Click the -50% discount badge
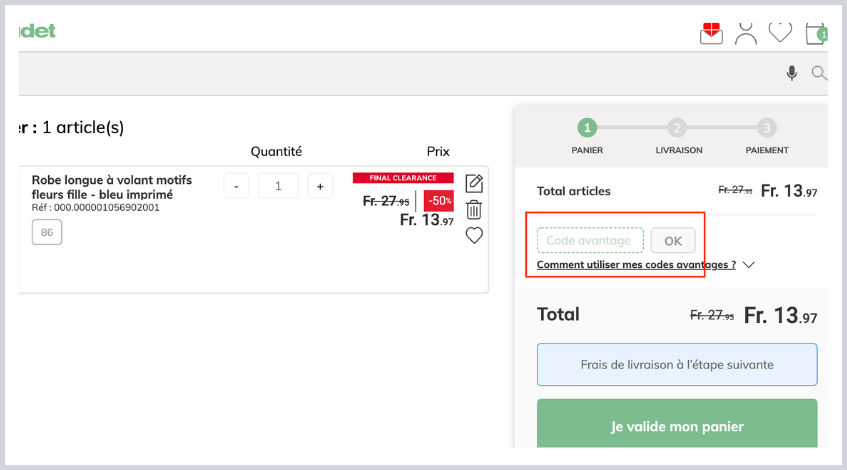Viewport: 847px width, 470px height. (x=439, y=201)
